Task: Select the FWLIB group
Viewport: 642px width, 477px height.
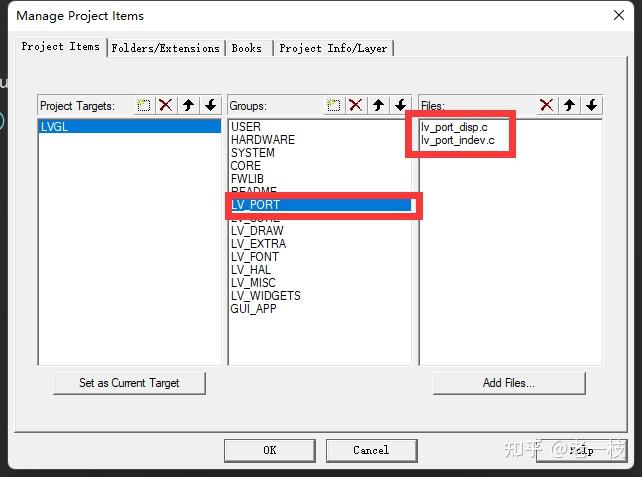Action: coord(320,179)
